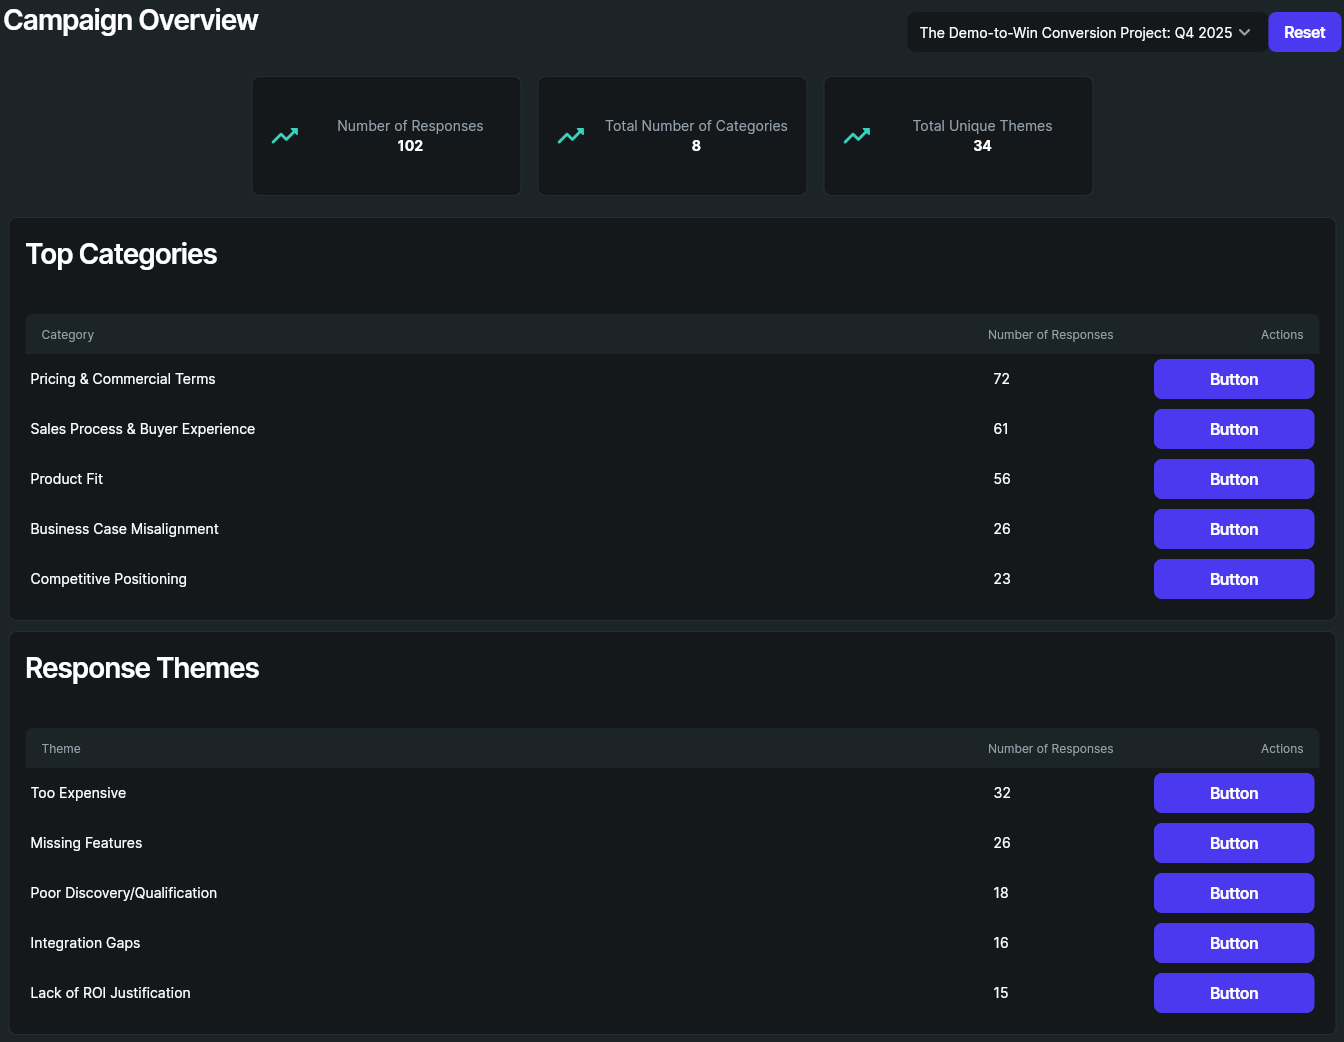Click Button for Pricing & Commercial Terms
Viewport: 1344px width, 1042px height.
click(x=1233, y=379)
